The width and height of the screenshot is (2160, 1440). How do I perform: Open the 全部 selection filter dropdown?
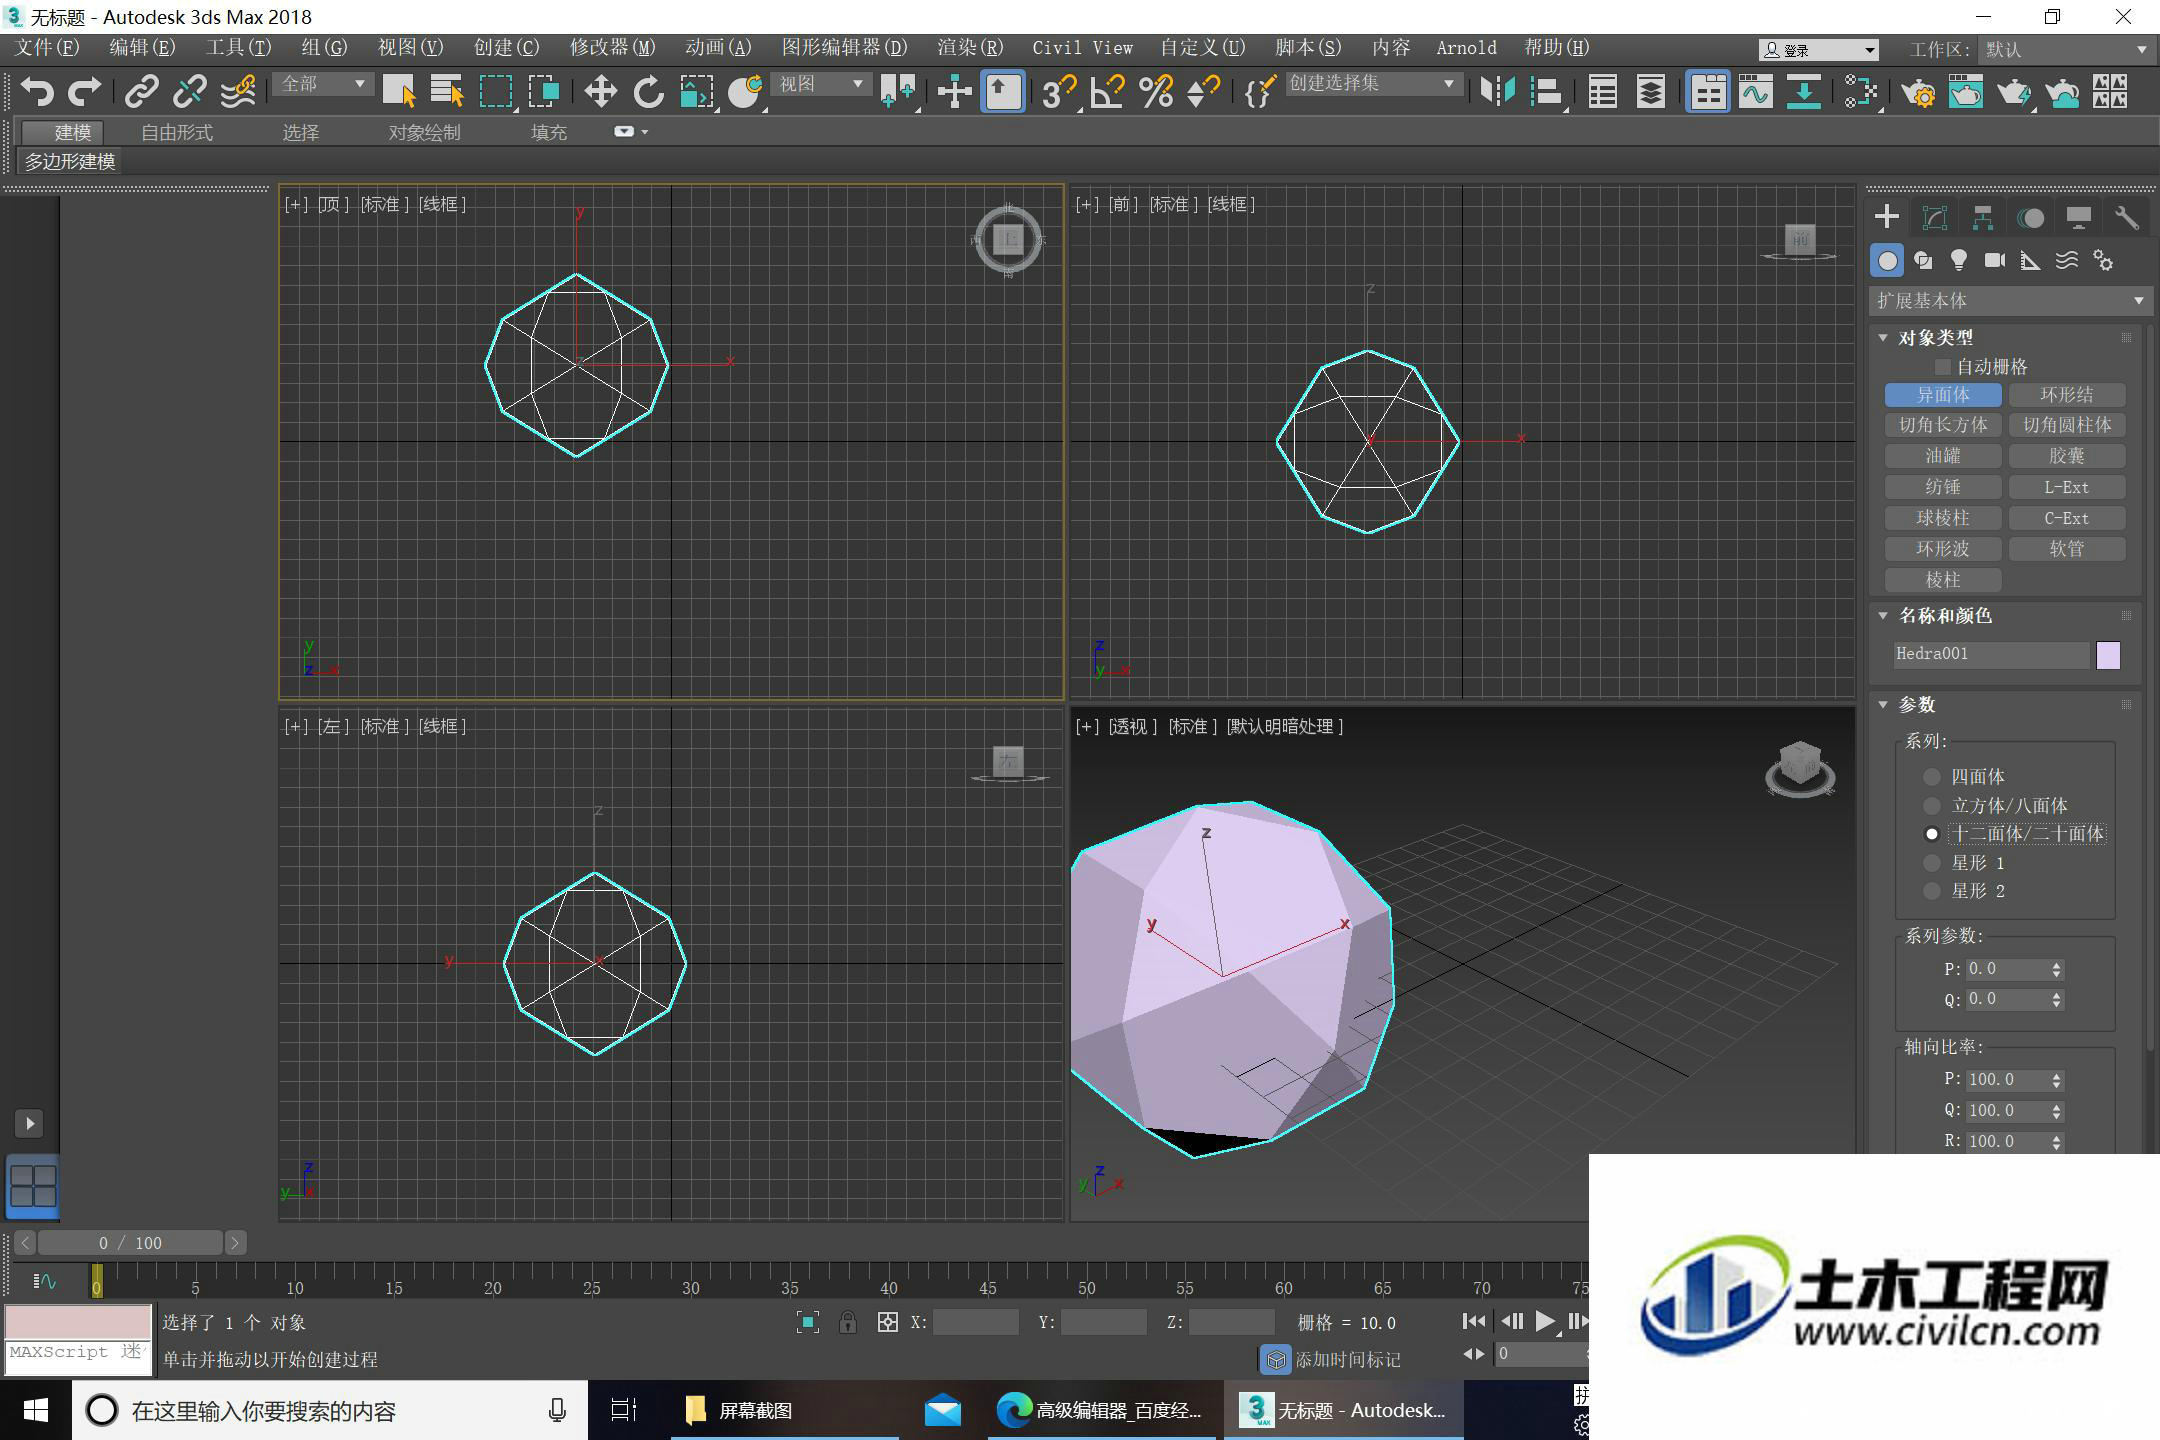(x=322, y=84)
